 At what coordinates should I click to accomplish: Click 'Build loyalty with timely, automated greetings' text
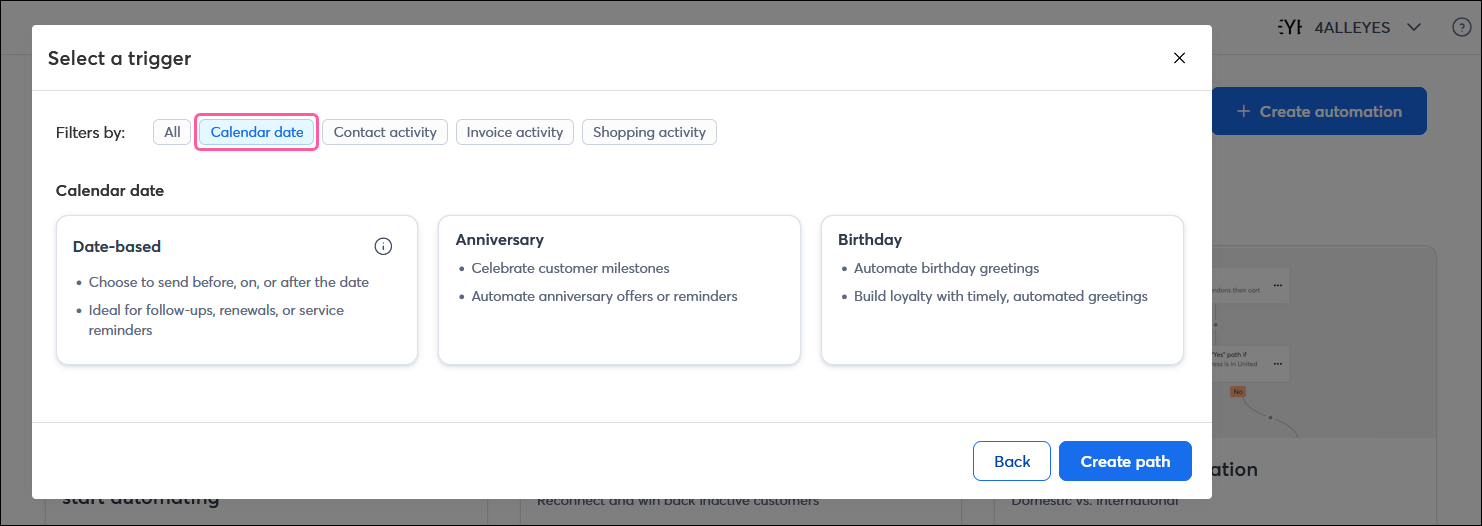coord(1001,296)
